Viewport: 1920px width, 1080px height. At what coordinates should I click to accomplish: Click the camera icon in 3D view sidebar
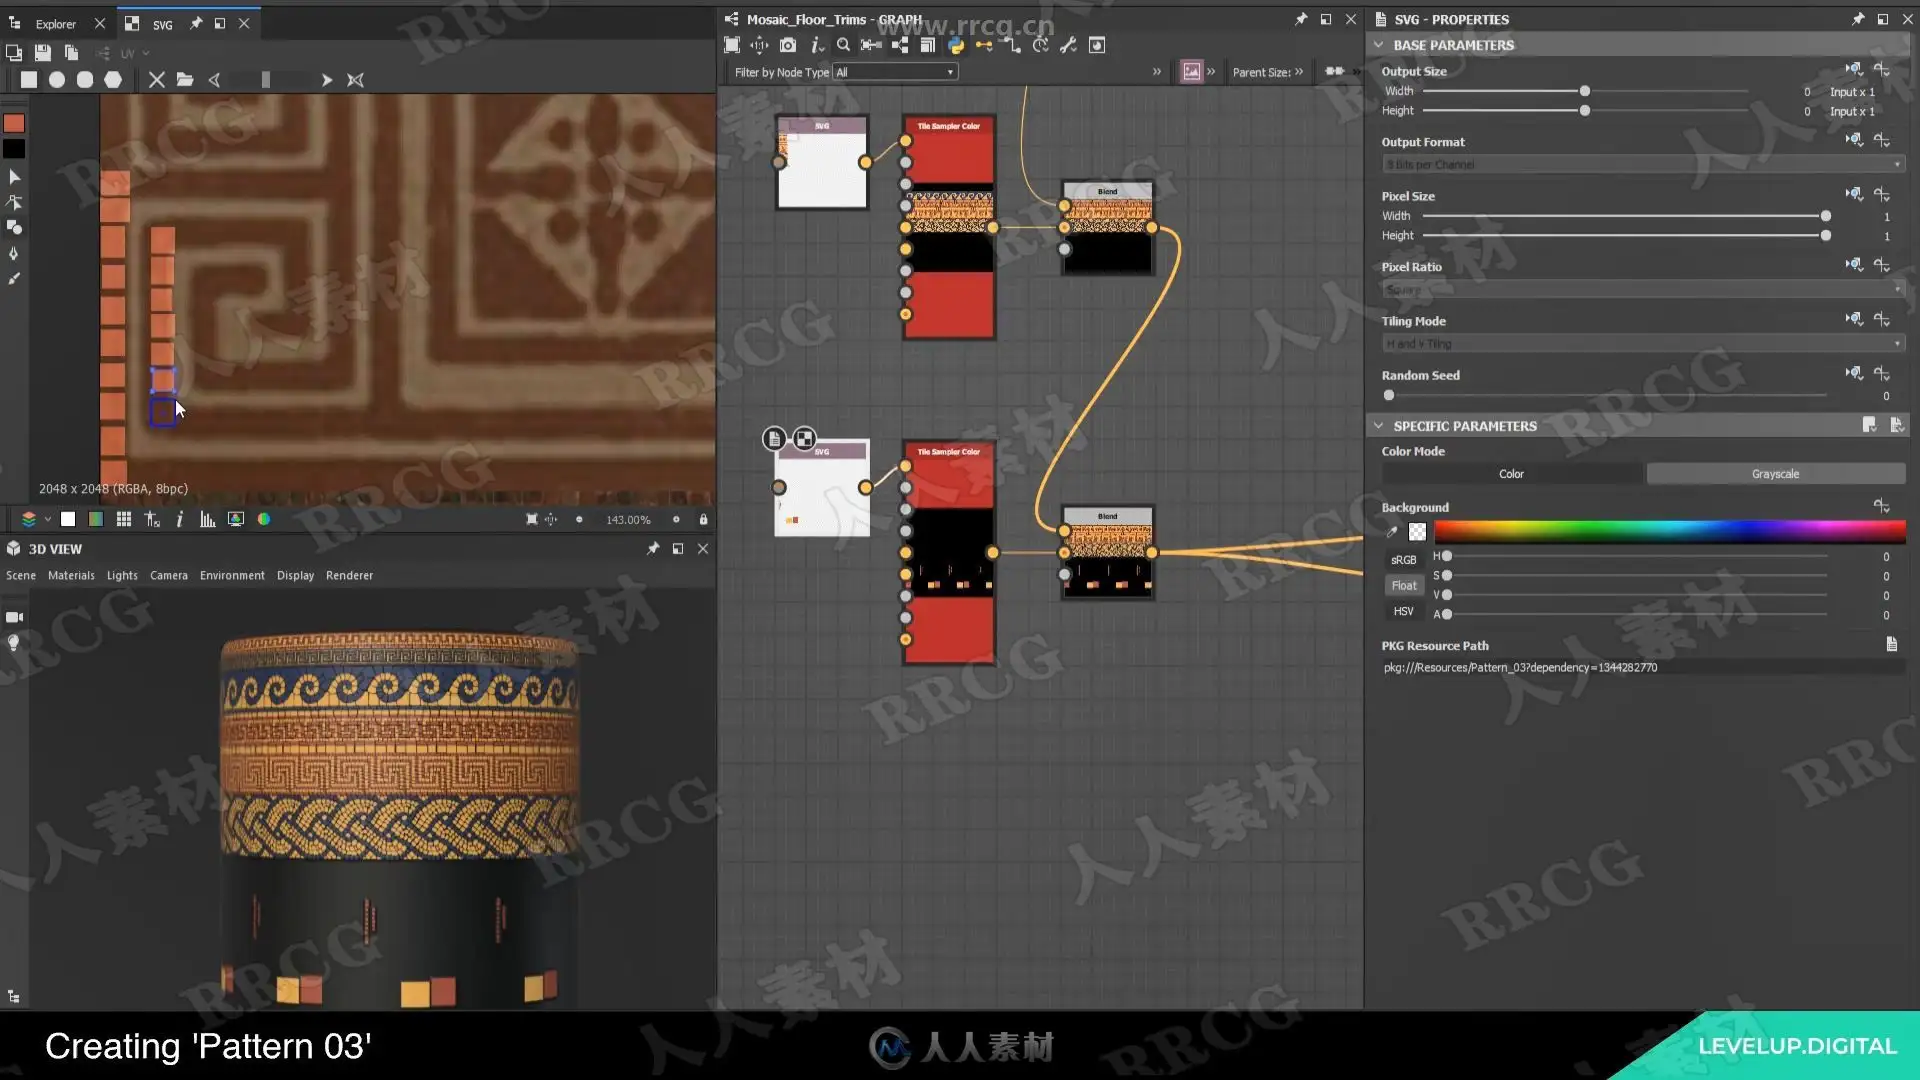pyautogui.click(x=14, y=617)
